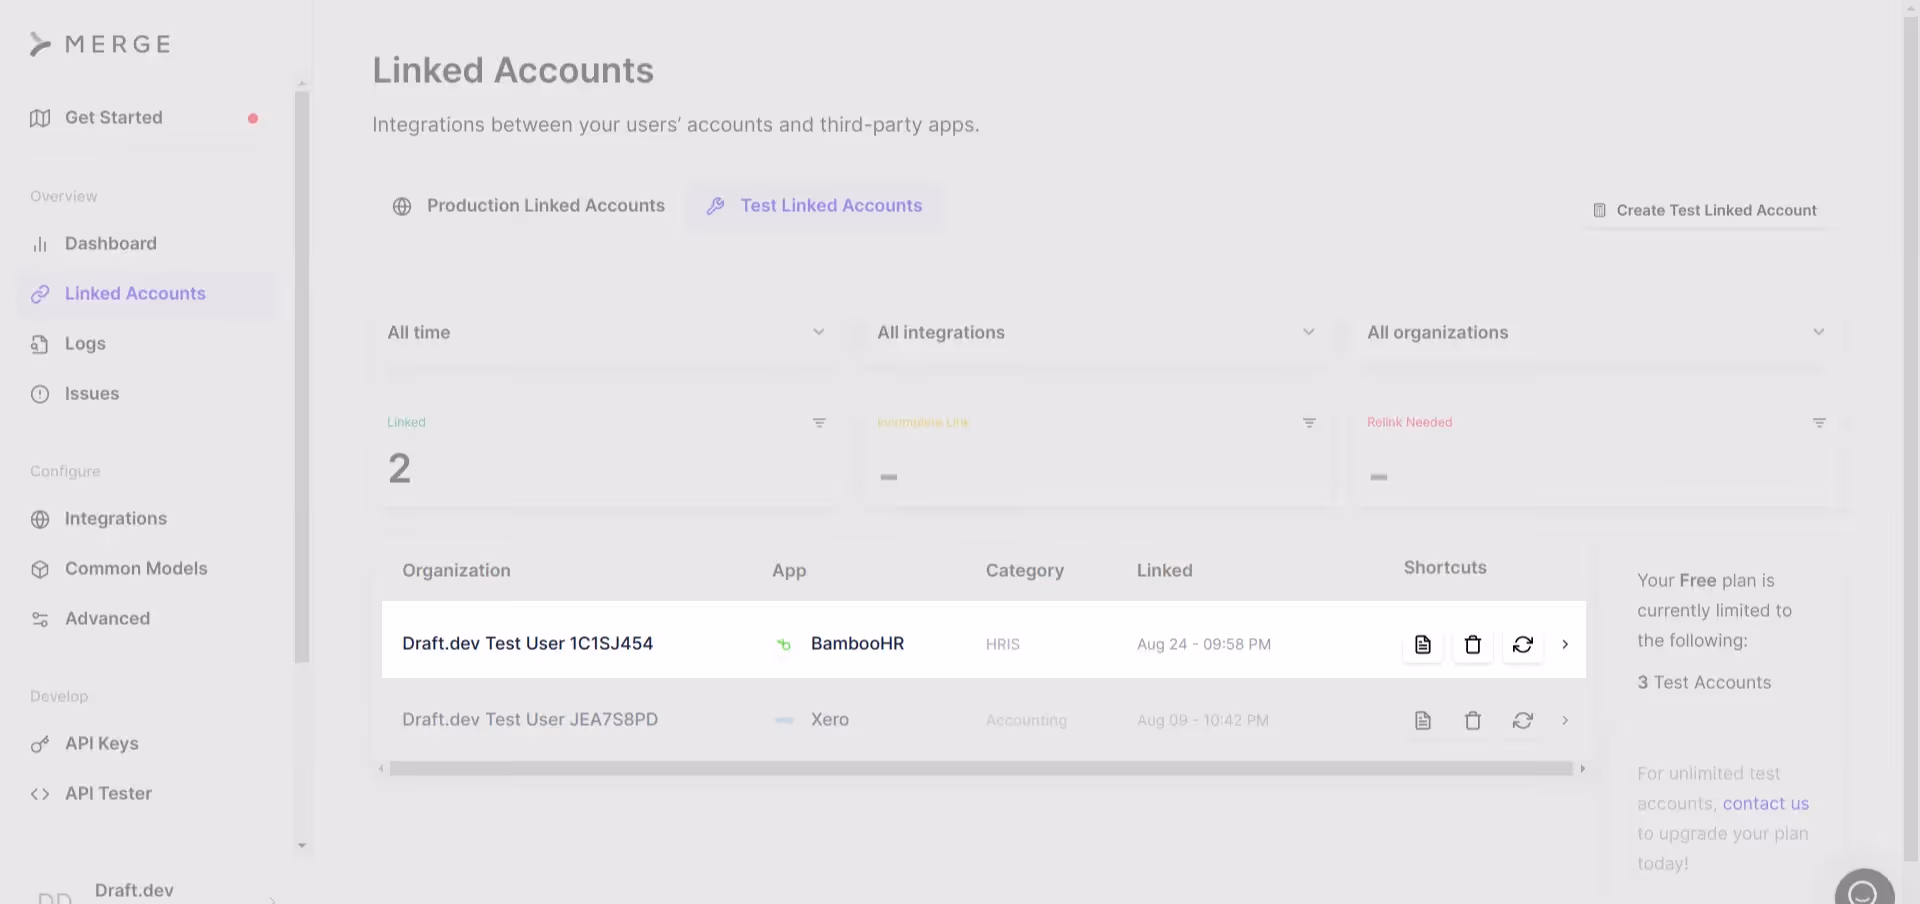Viewport: 1920px width, 904px height.
Task: Open Get Started in sidebar
Action: pos(113,118)
